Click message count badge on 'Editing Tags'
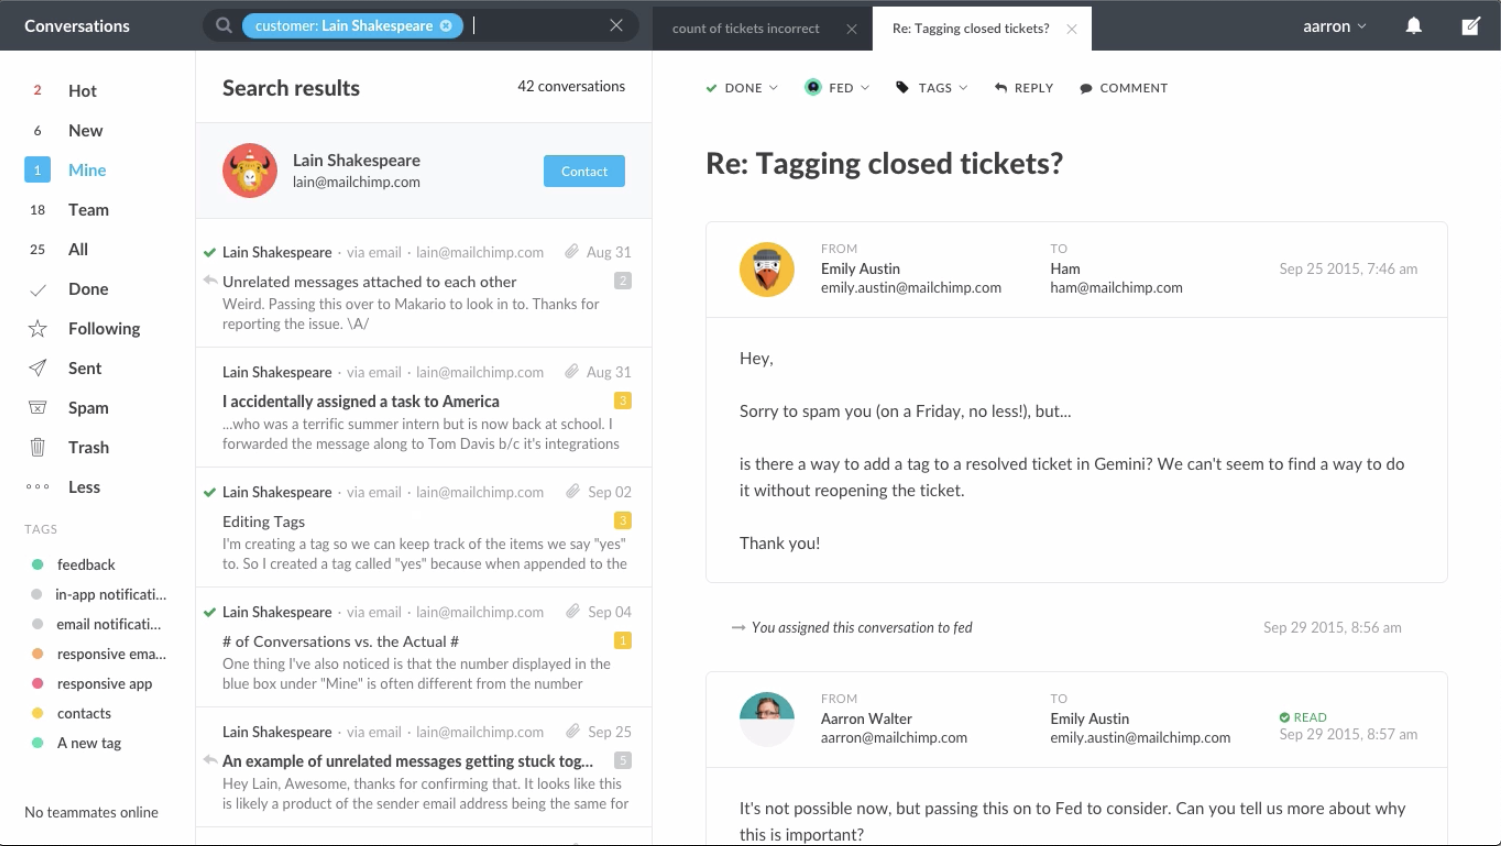This screenshot has height=846, width=1501. [x=622, y=520]
